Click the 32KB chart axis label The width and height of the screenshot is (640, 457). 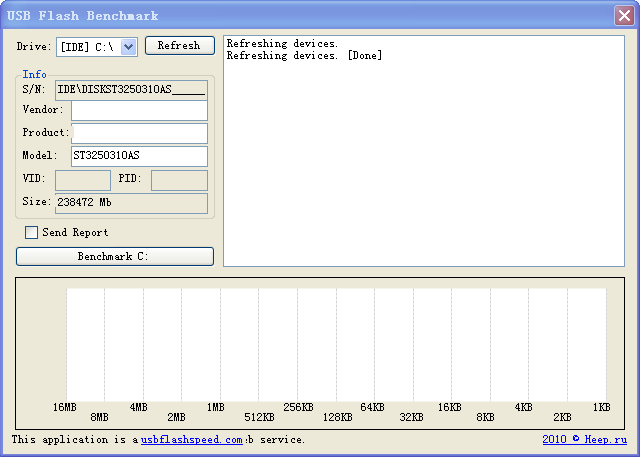coord(411,417)
